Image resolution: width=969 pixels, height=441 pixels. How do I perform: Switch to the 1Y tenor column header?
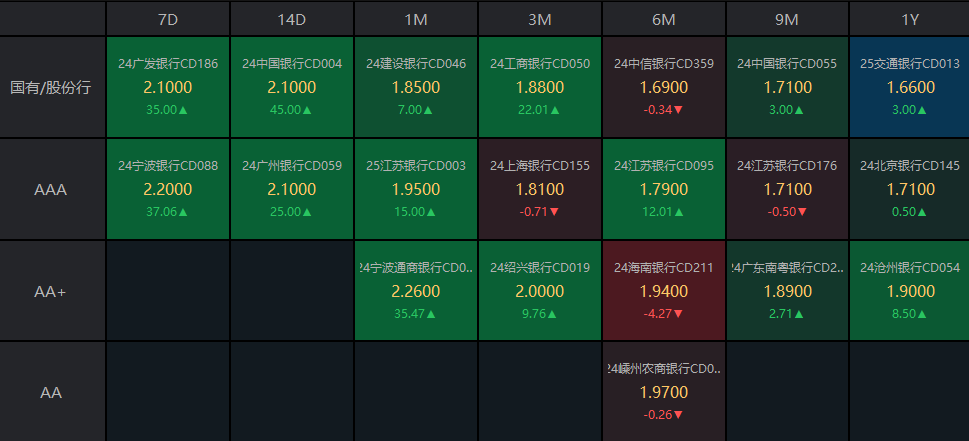coord(910,19)
